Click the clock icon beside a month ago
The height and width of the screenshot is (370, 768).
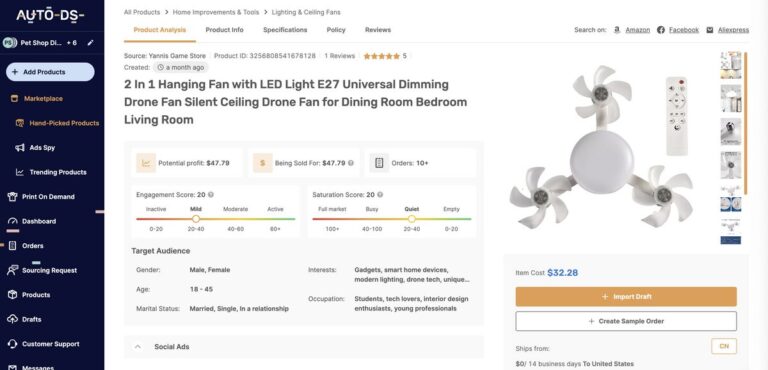[161, 68]
